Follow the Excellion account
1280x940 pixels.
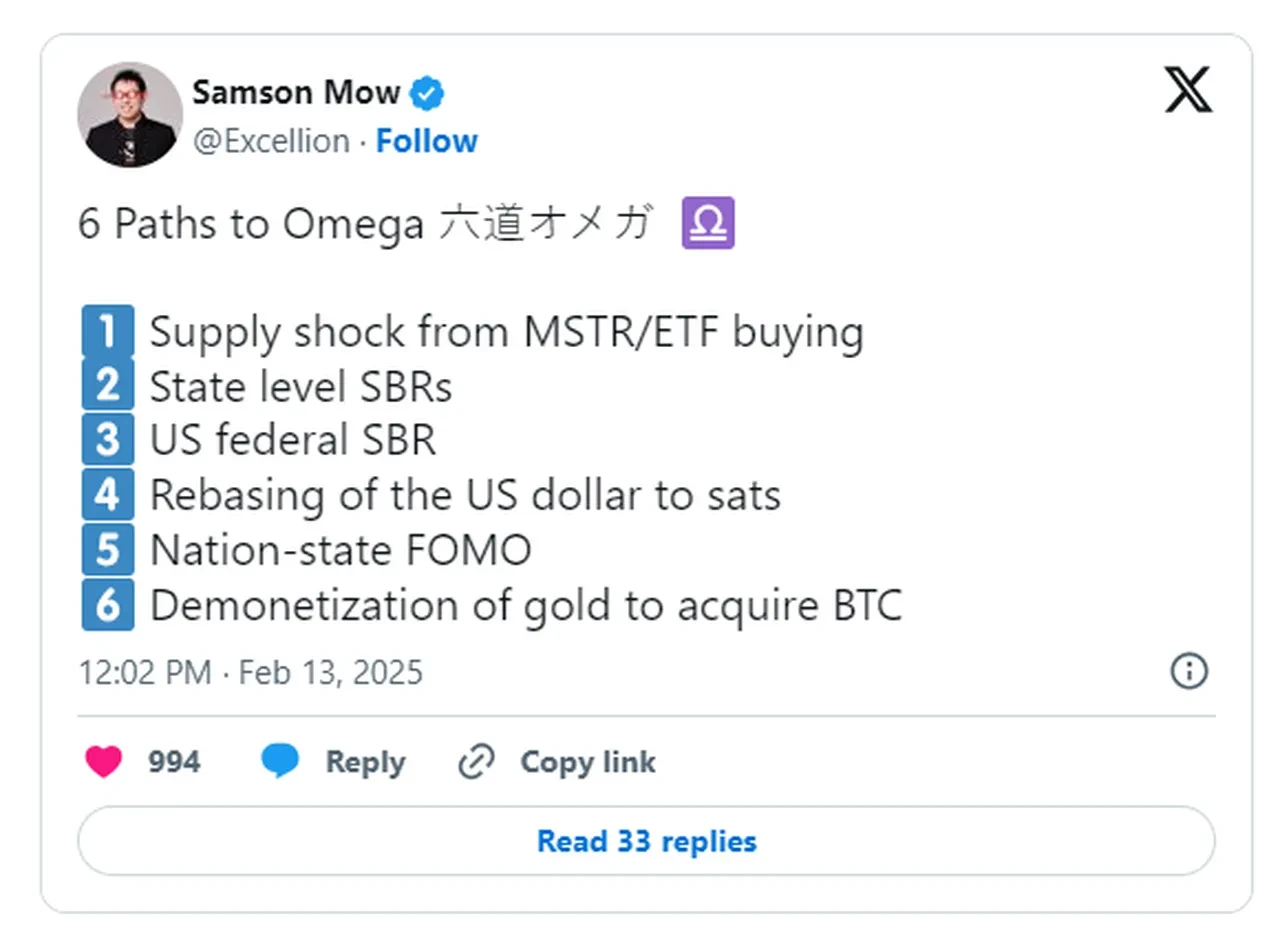tap(427, 141)
